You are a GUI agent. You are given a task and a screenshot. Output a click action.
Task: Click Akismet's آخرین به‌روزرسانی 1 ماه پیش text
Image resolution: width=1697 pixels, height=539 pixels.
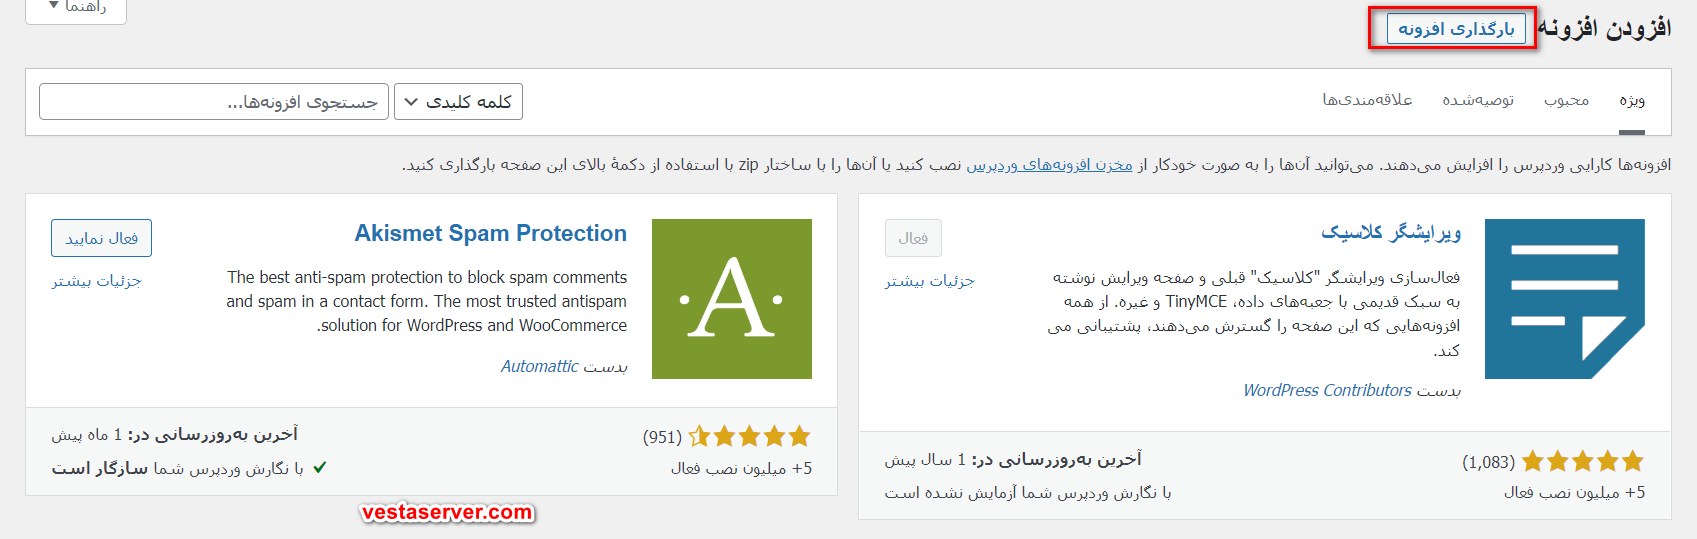175,434
